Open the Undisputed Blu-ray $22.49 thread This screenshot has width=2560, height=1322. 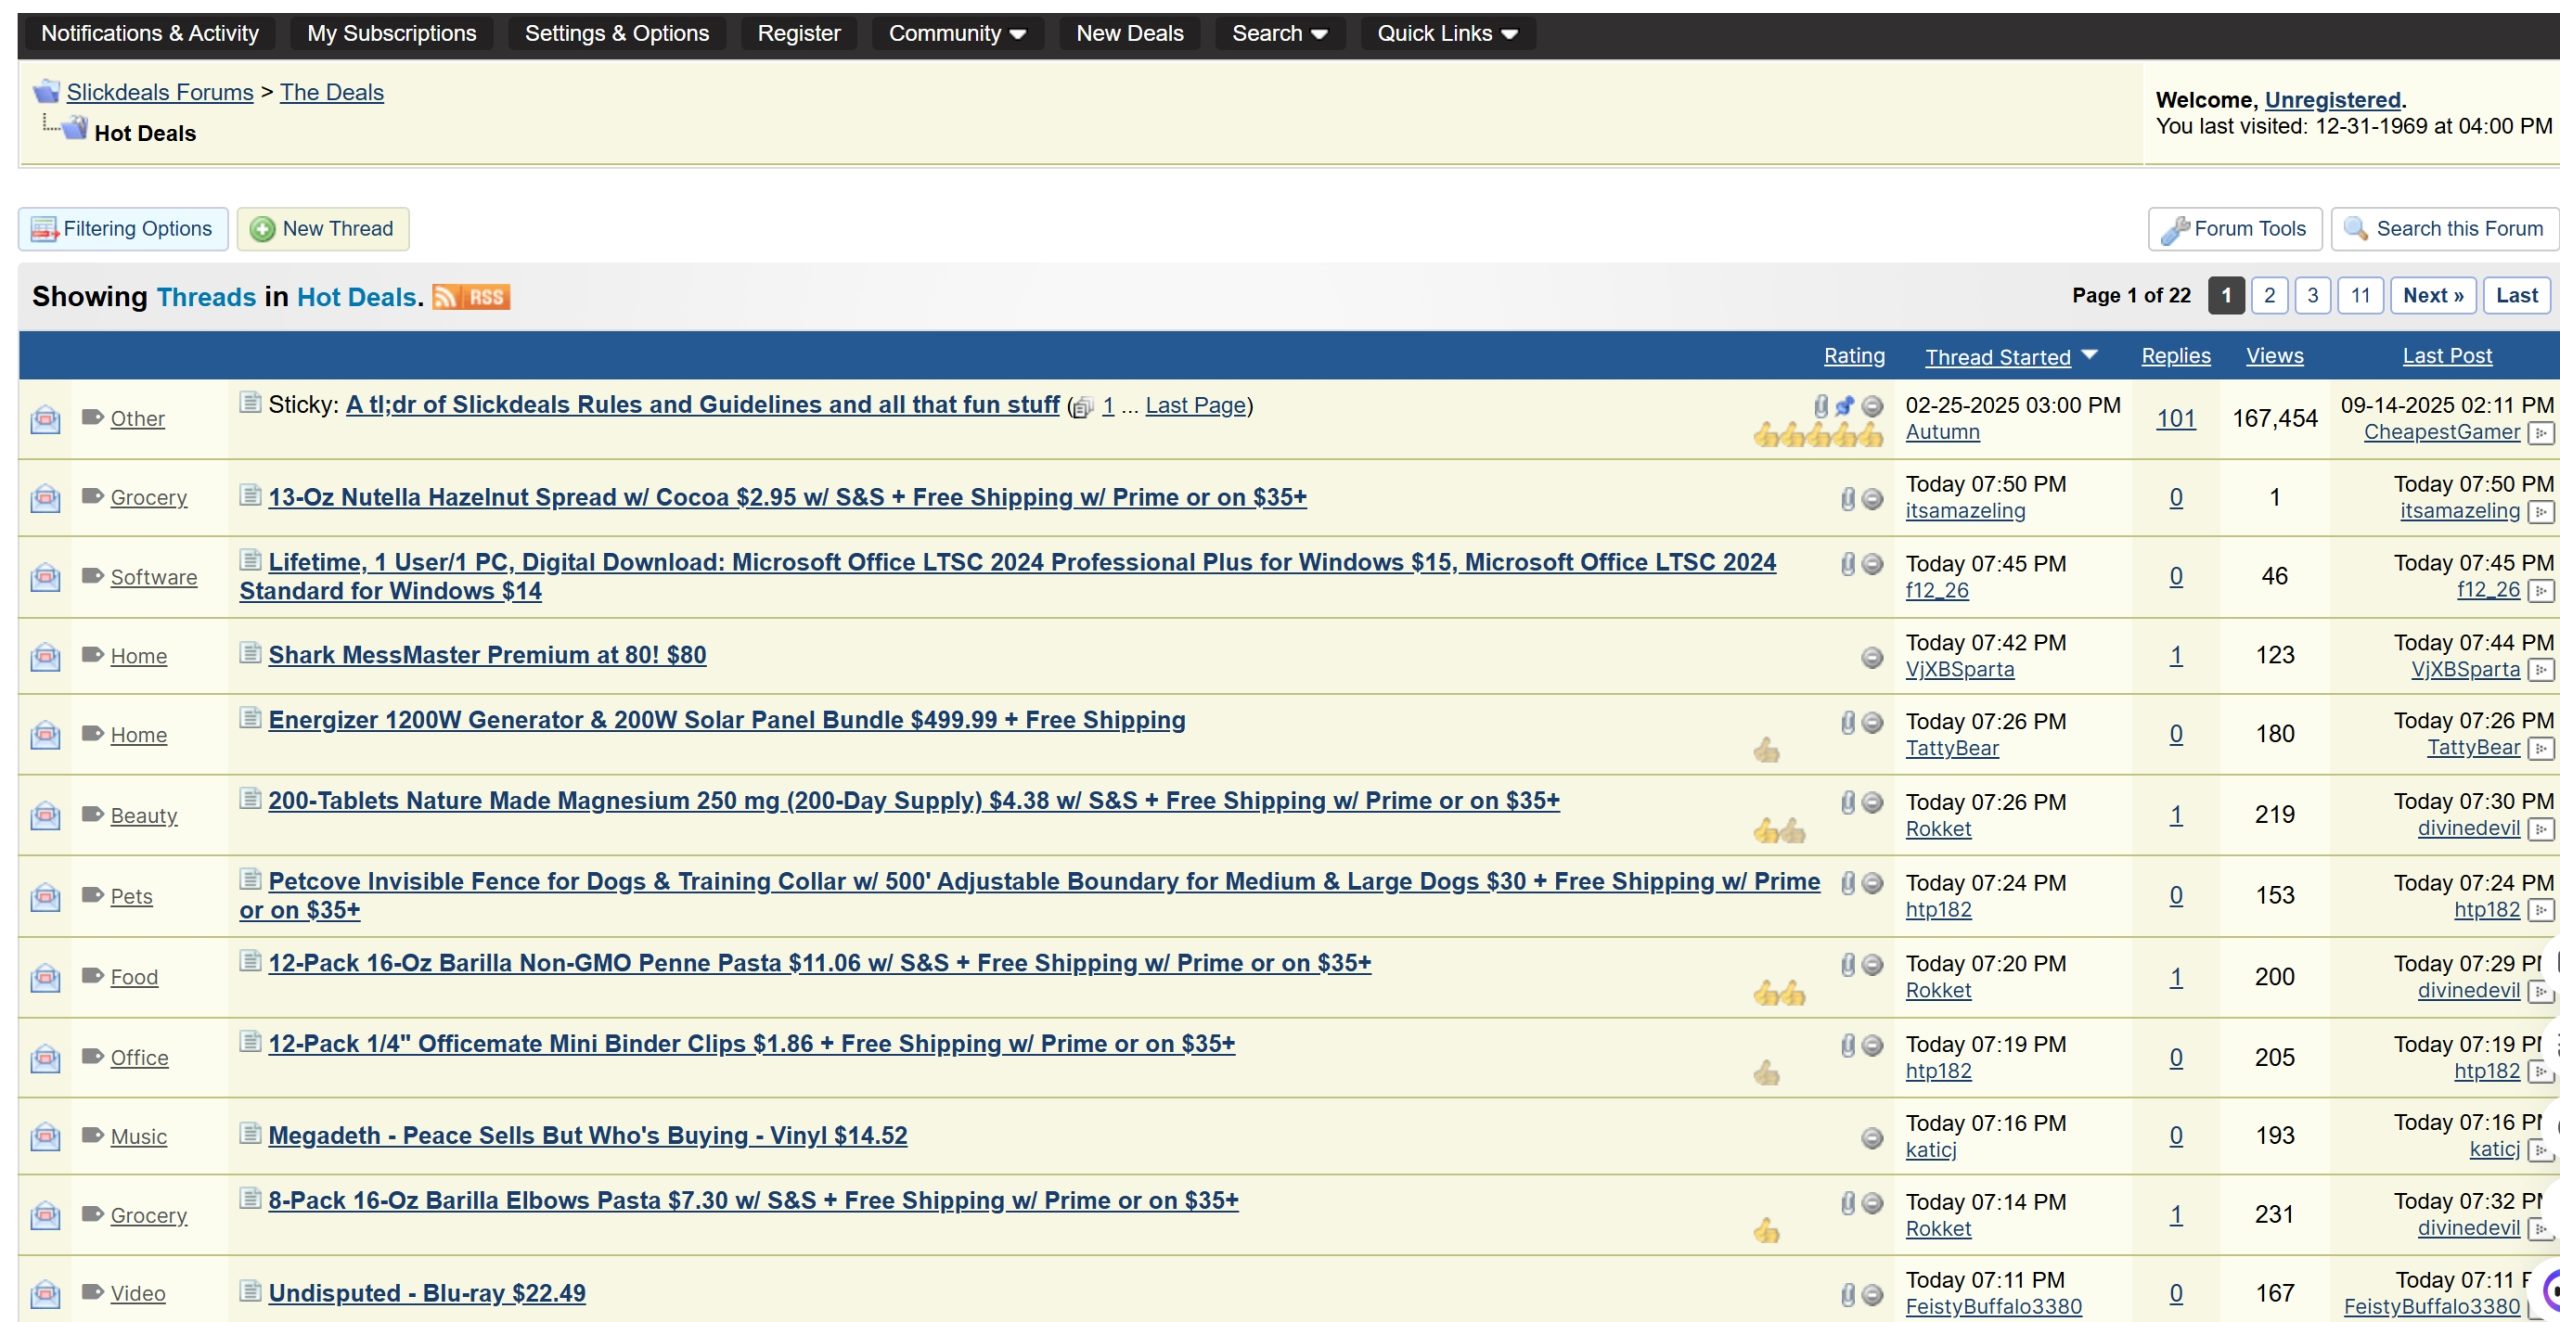(427, 1293)
